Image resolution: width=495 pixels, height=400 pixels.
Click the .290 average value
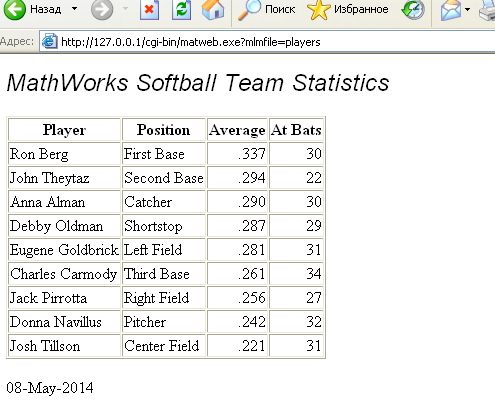pyautogui.click(x=252, y=202)
